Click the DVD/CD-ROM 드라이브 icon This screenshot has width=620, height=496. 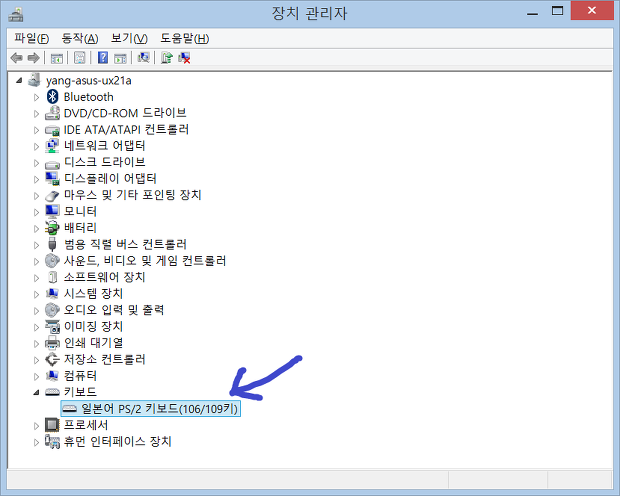tap(52, 113)
